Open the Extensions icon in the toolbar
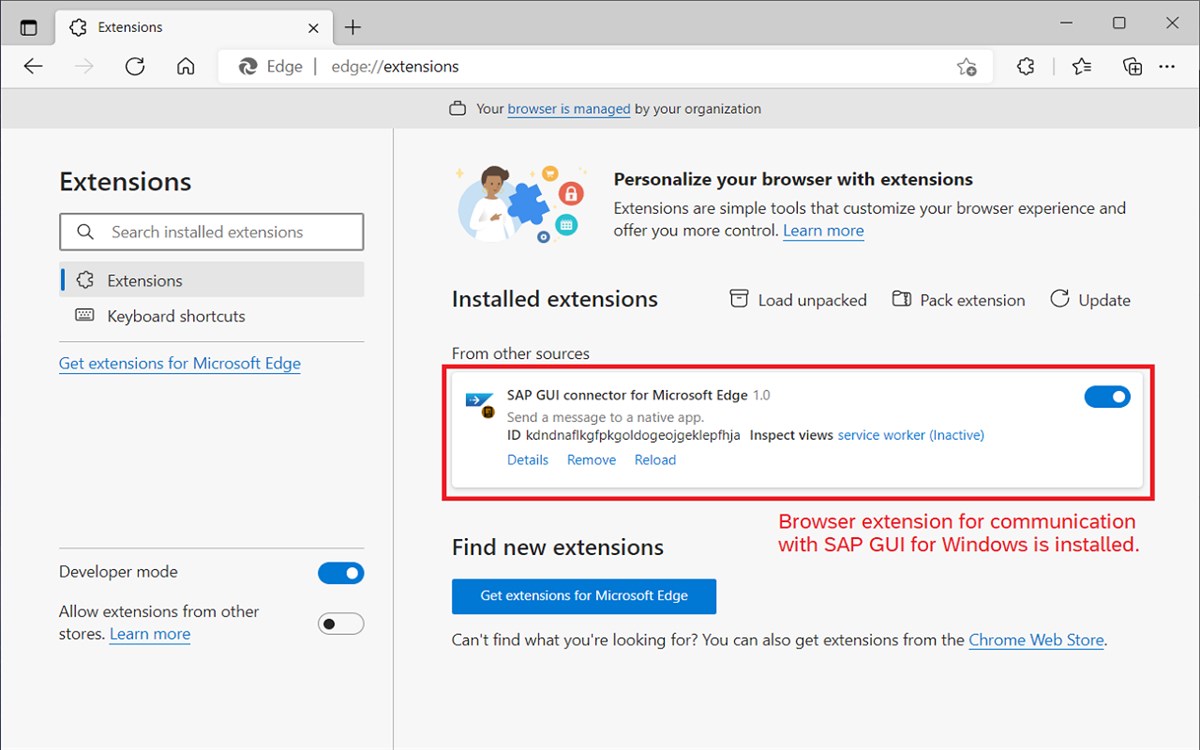 [1025, 66]
